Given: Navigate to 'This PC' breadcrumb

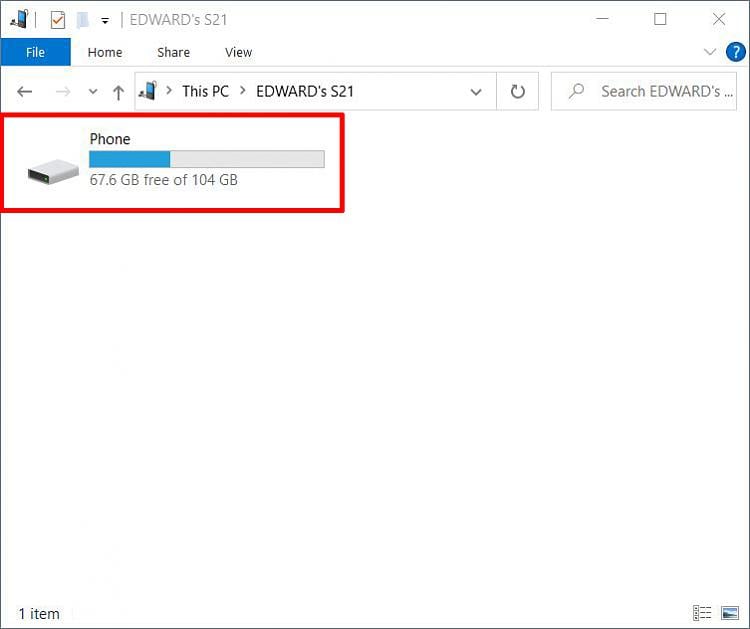Looking at the screenshot, I should coord(206,91).
